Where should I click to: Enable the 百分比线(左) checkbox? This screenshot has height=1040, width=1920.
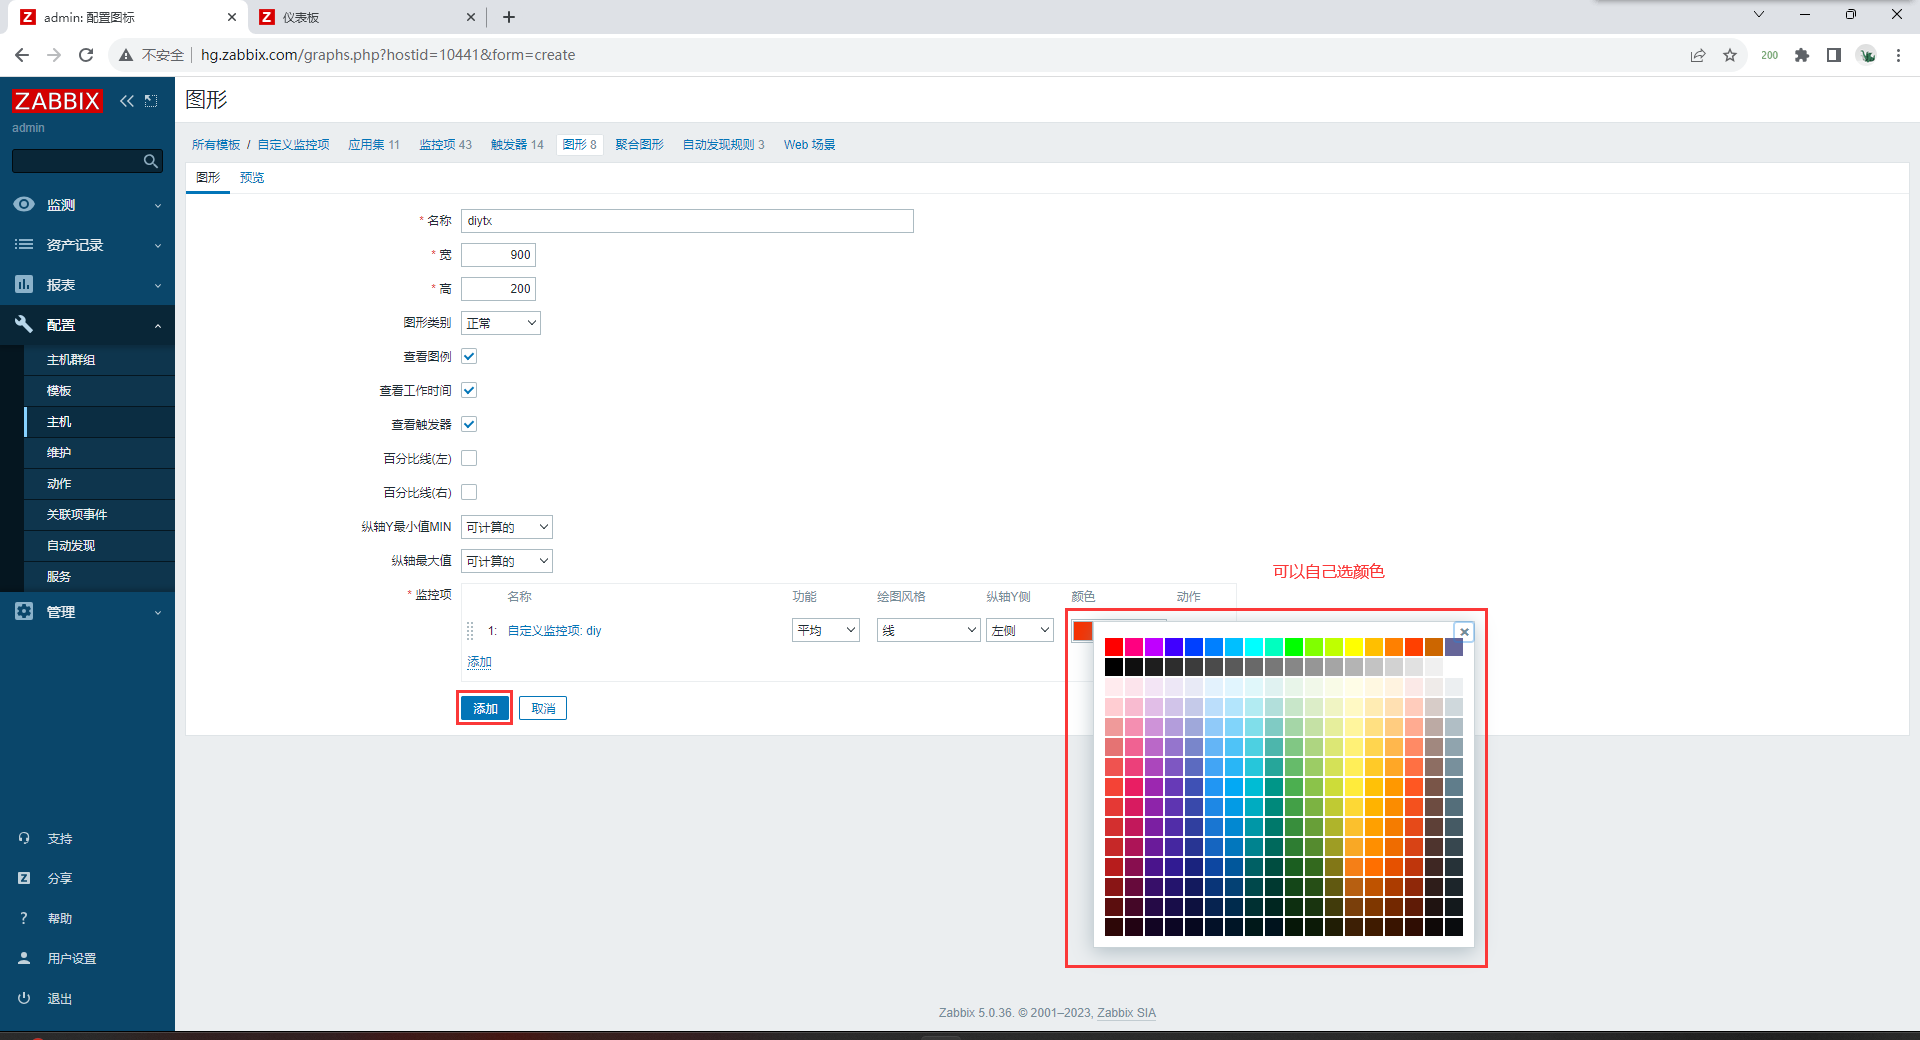tap(469, 458)
